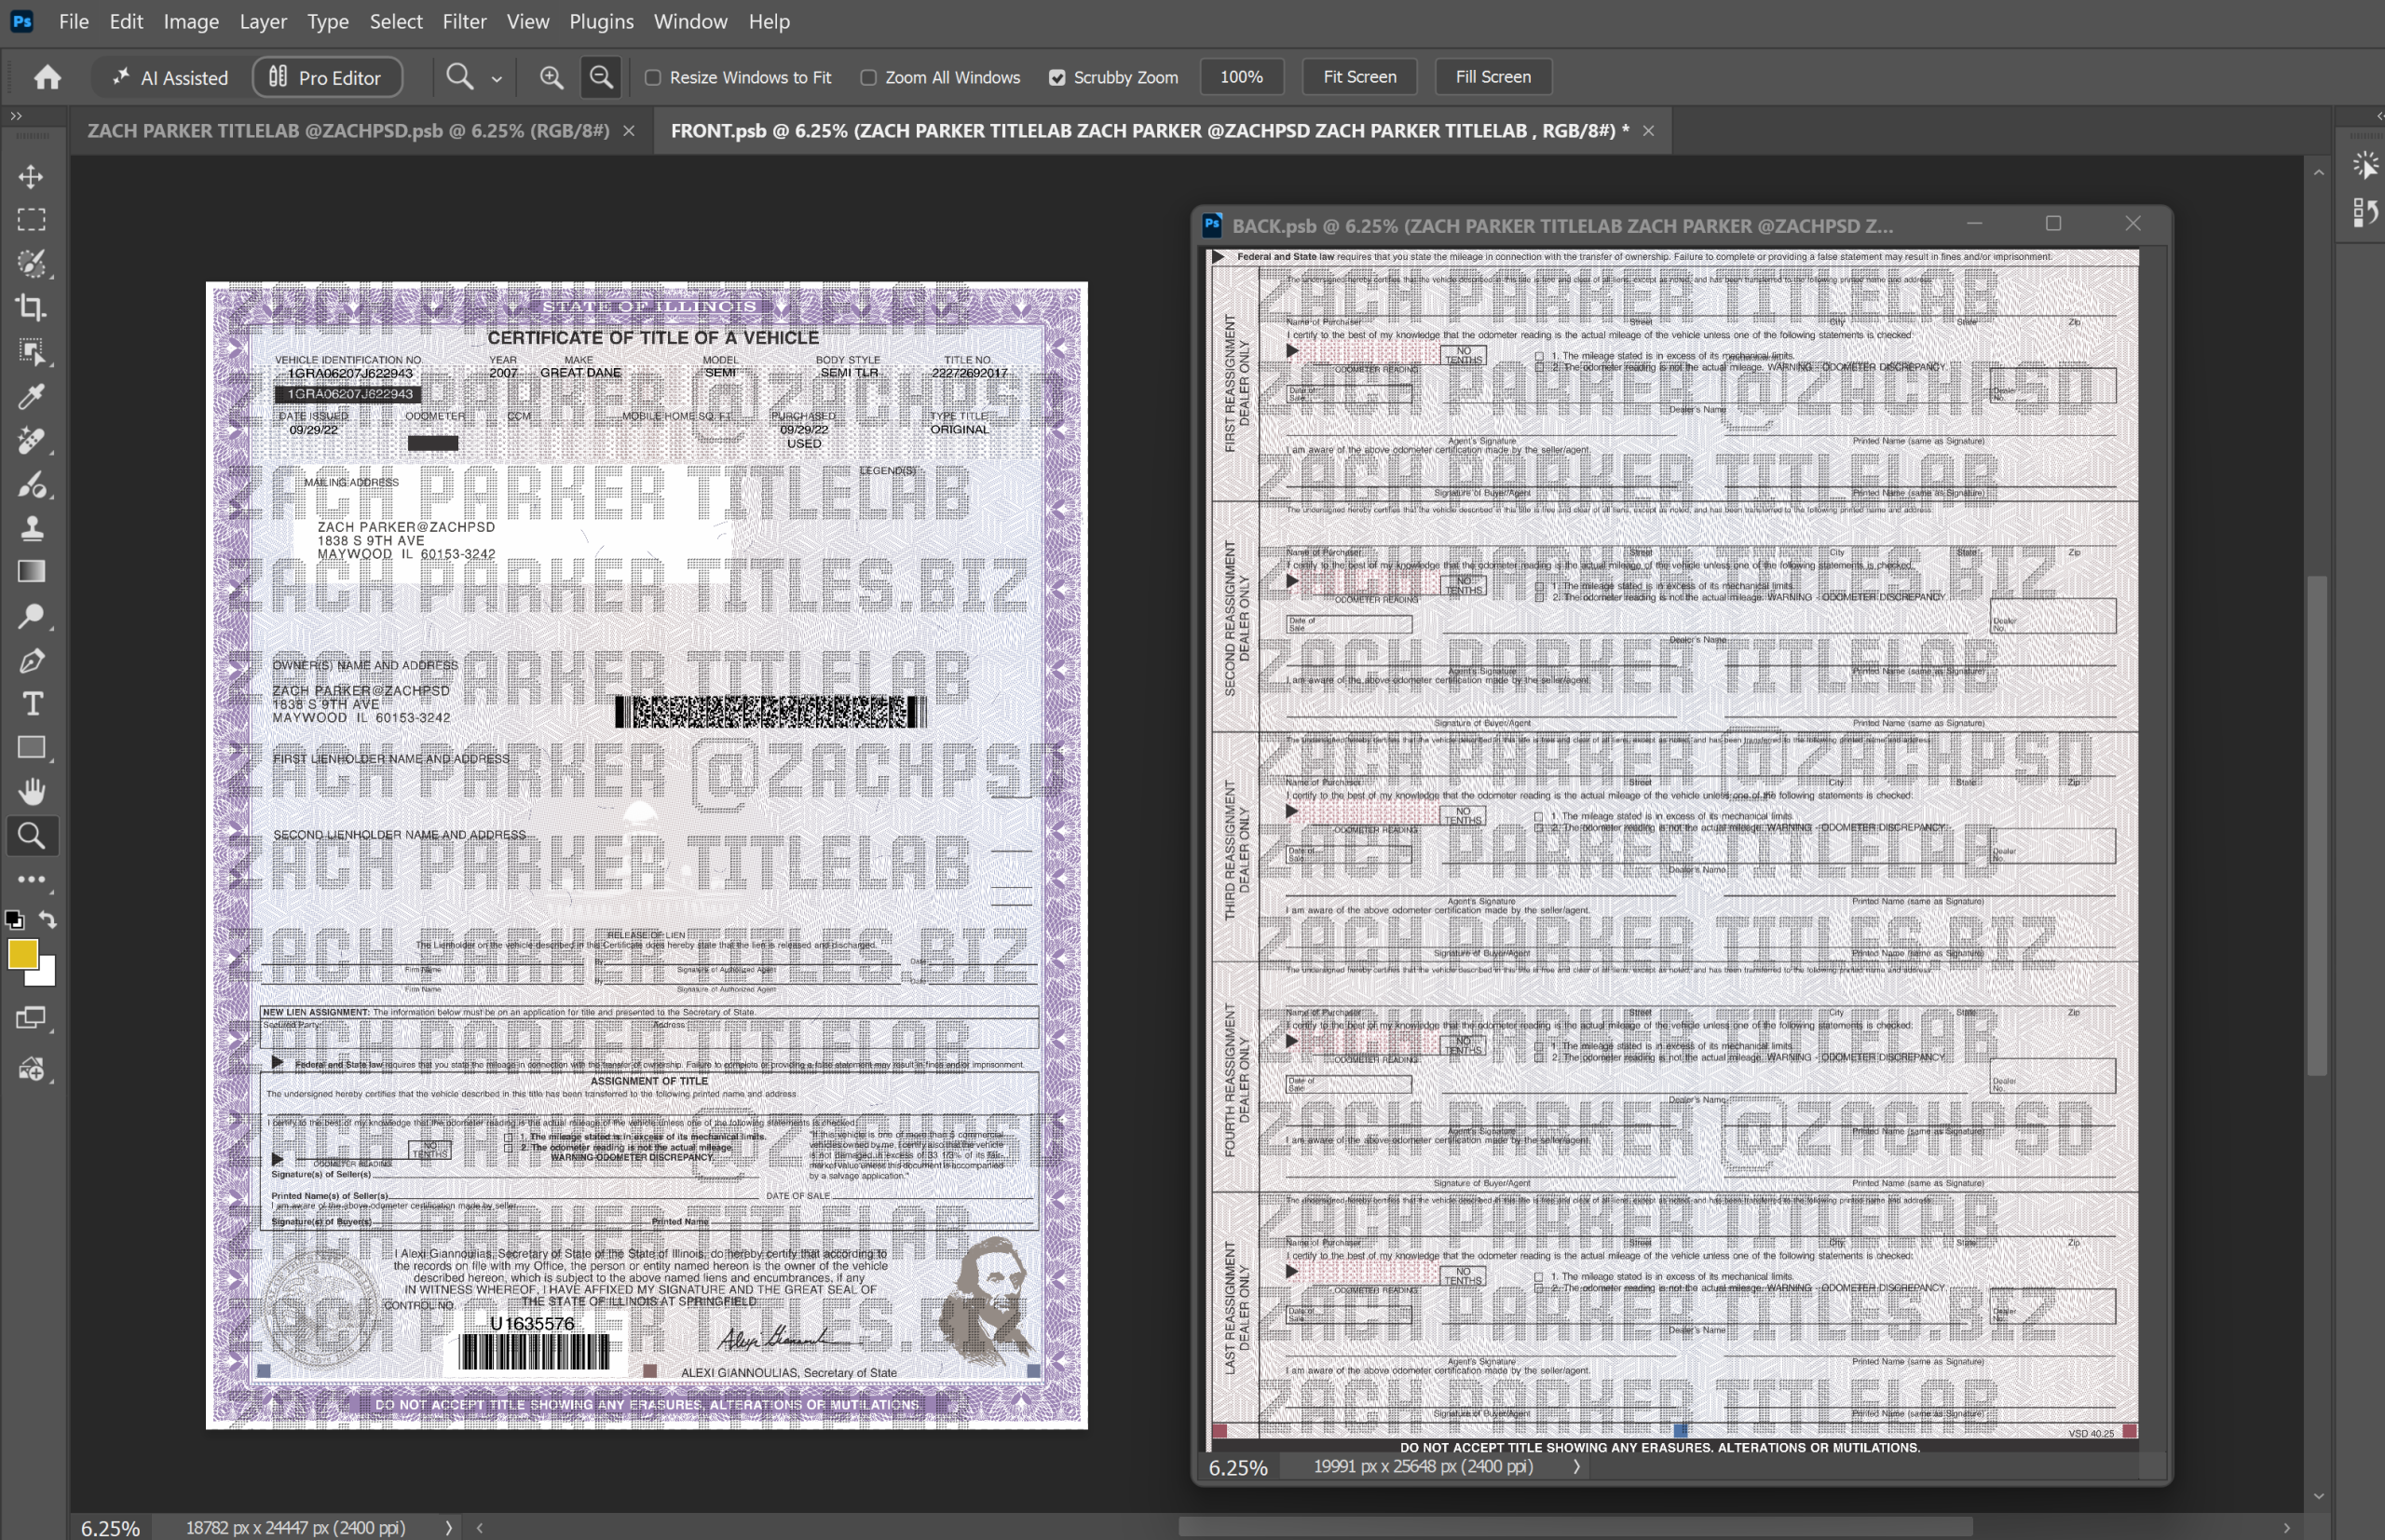Expand the BACK.psb status bar info arrow
This screenshot has width=2385, height=1540.
[1577, 1466]
